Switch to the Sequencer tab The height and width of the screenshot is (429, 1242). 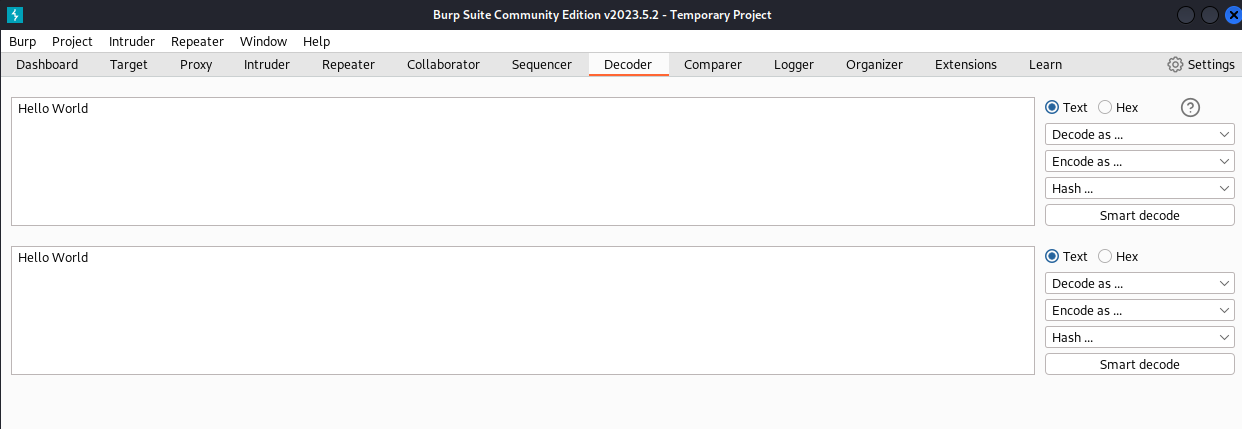(542, 64)
